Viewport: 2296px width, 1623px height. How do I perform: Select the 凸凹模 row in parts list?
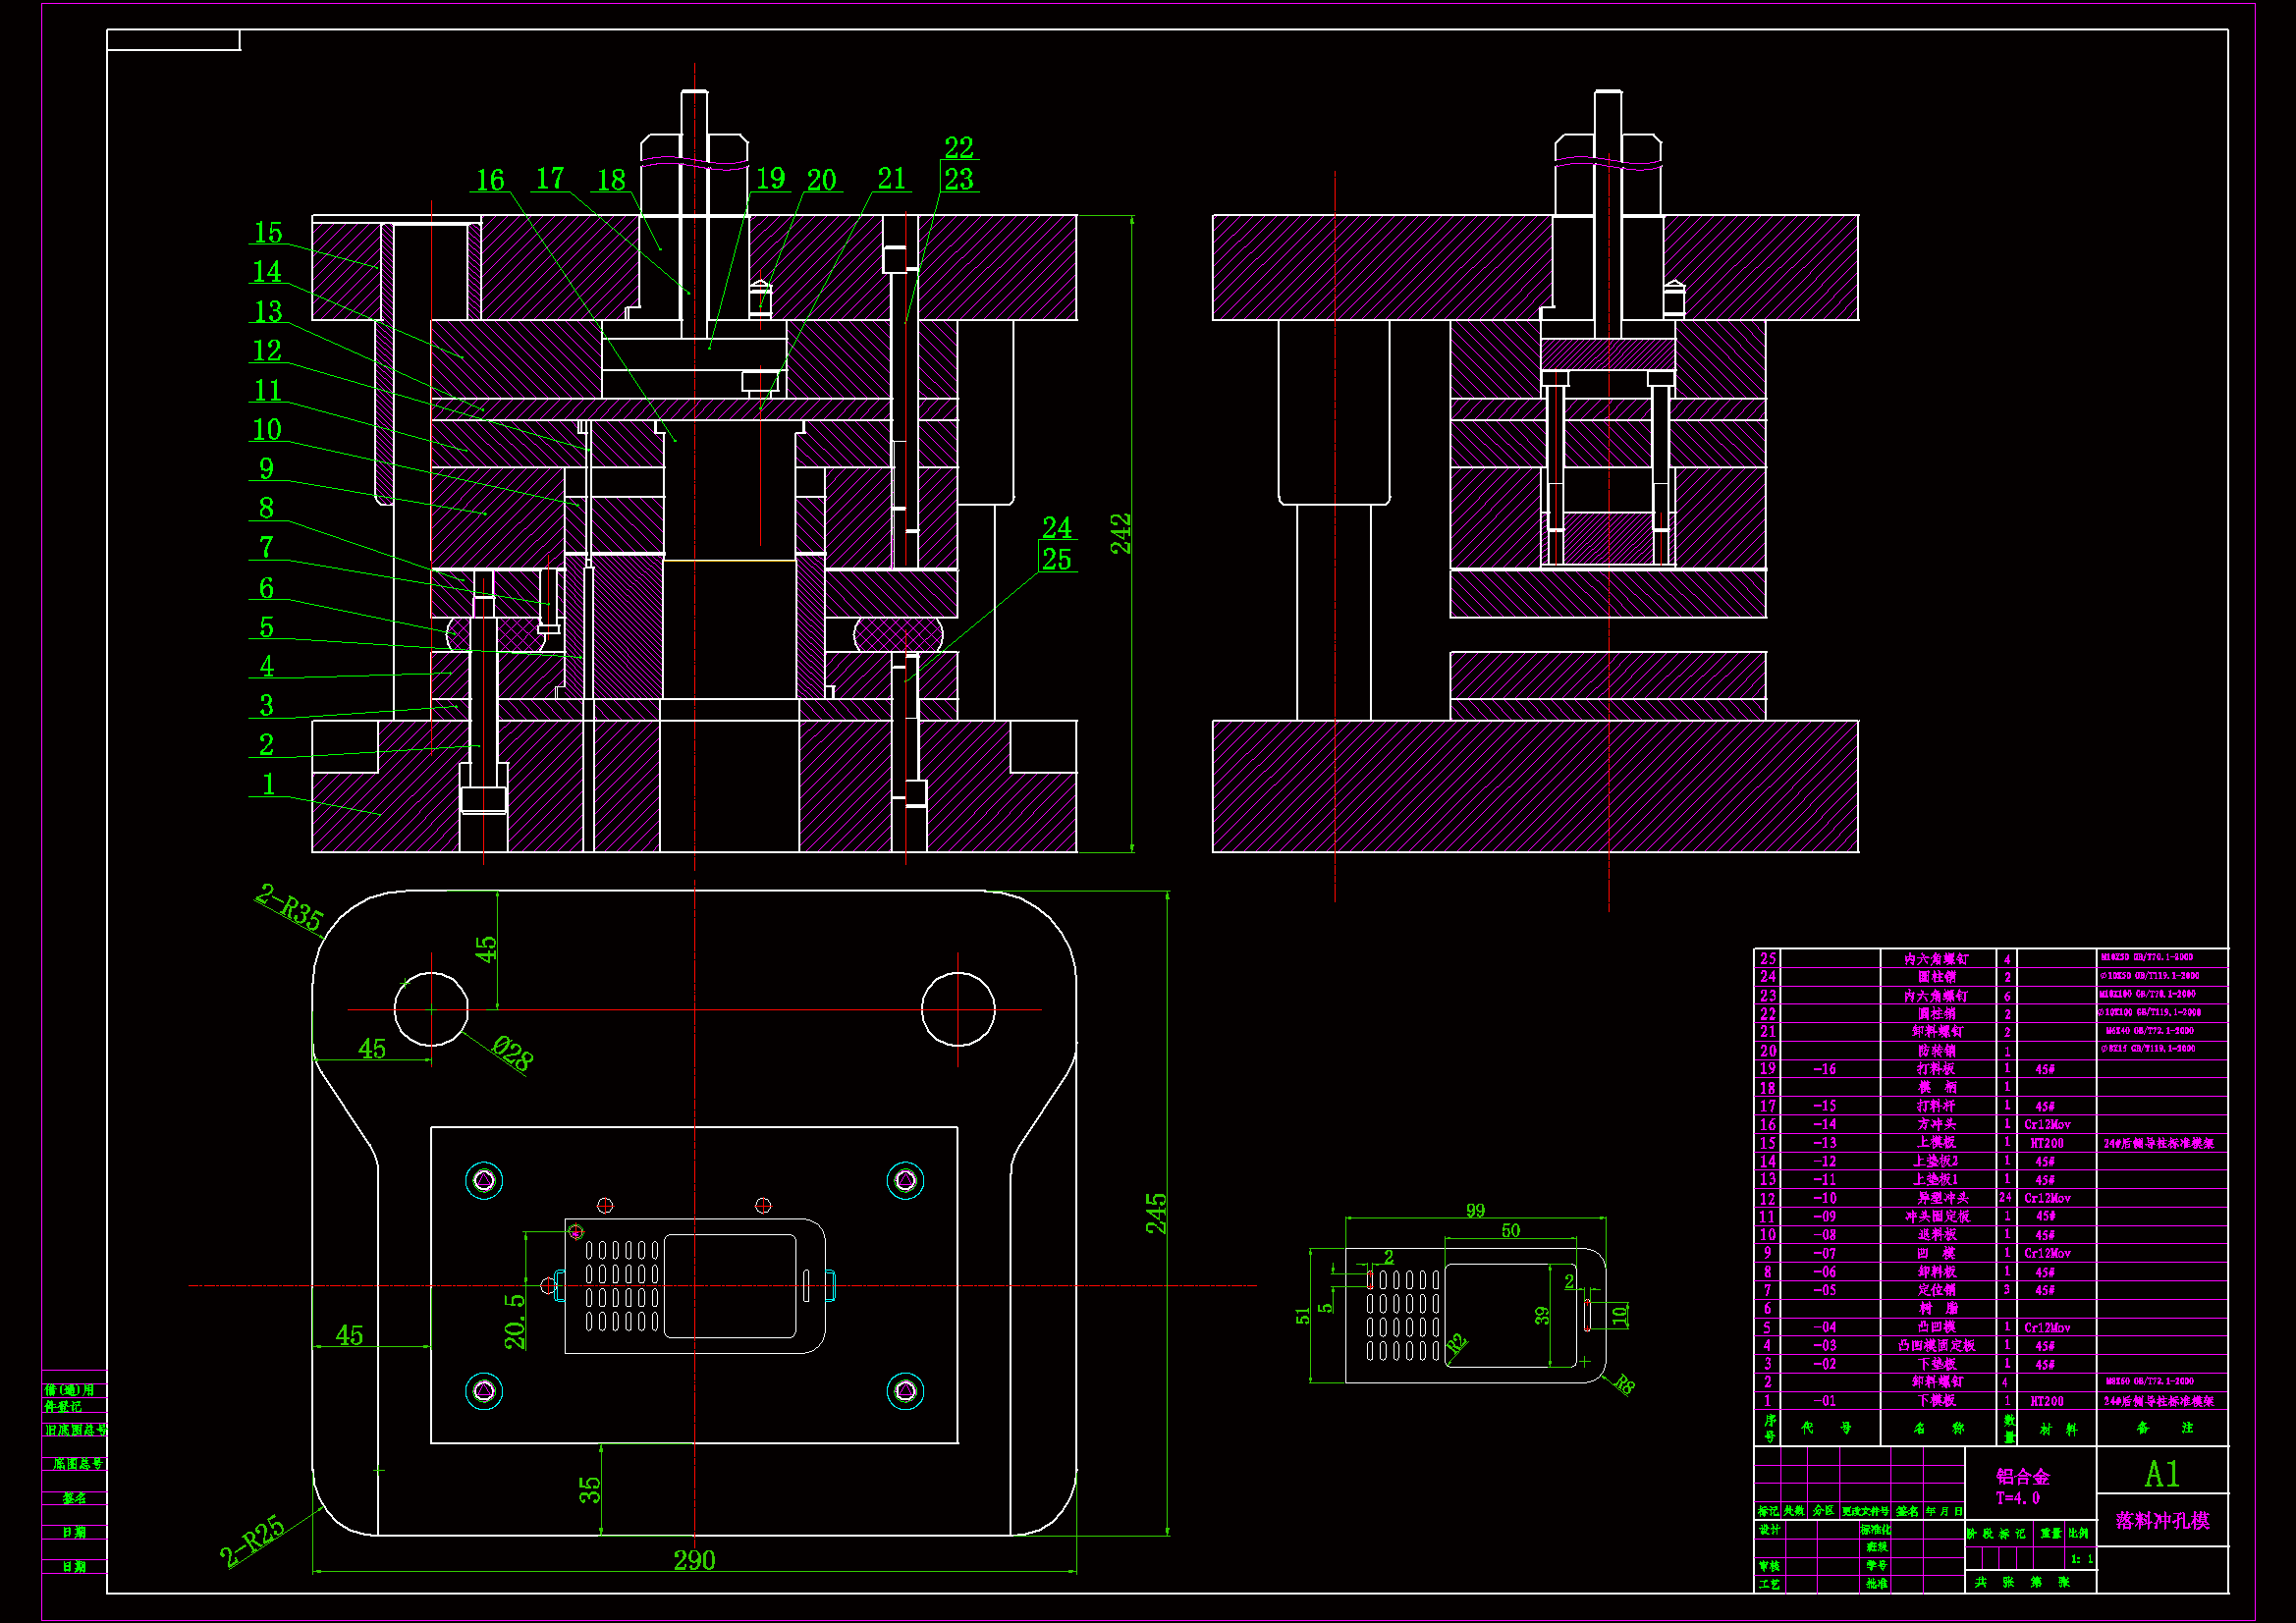coord(1937,1327)
